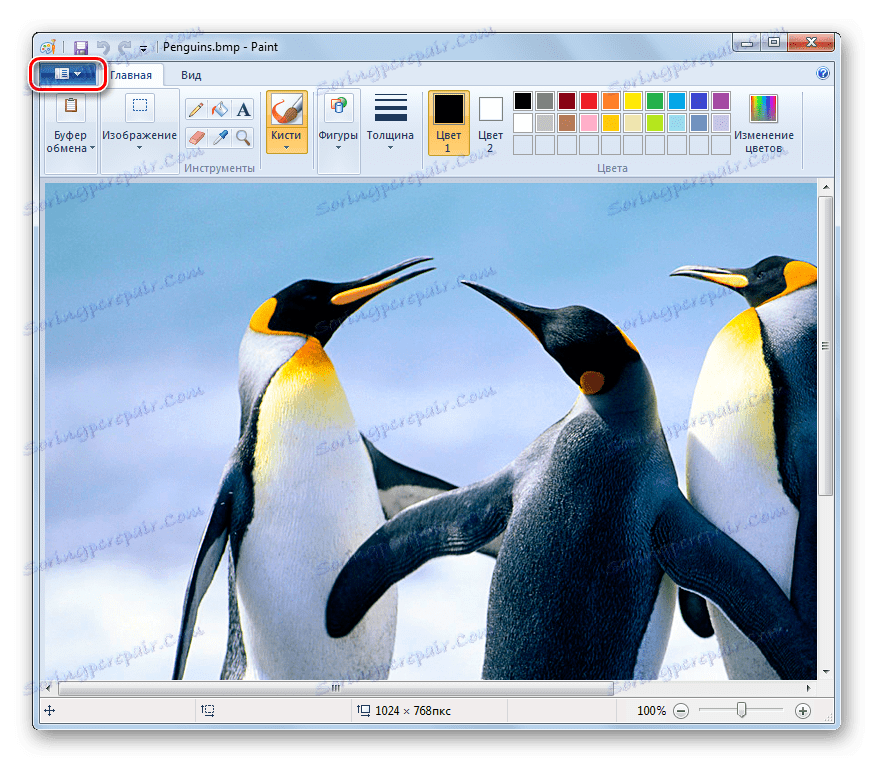This screenshot has width=874, height=763.
Task: Pick the brown color swatch
Action: coord(567,123)
